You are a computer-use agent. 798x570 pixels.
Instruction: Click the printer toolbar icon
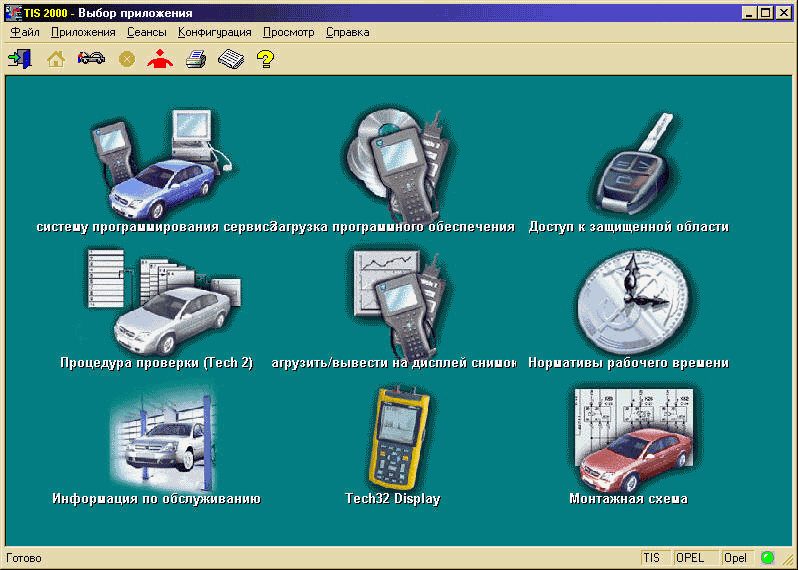coord(196,60)
